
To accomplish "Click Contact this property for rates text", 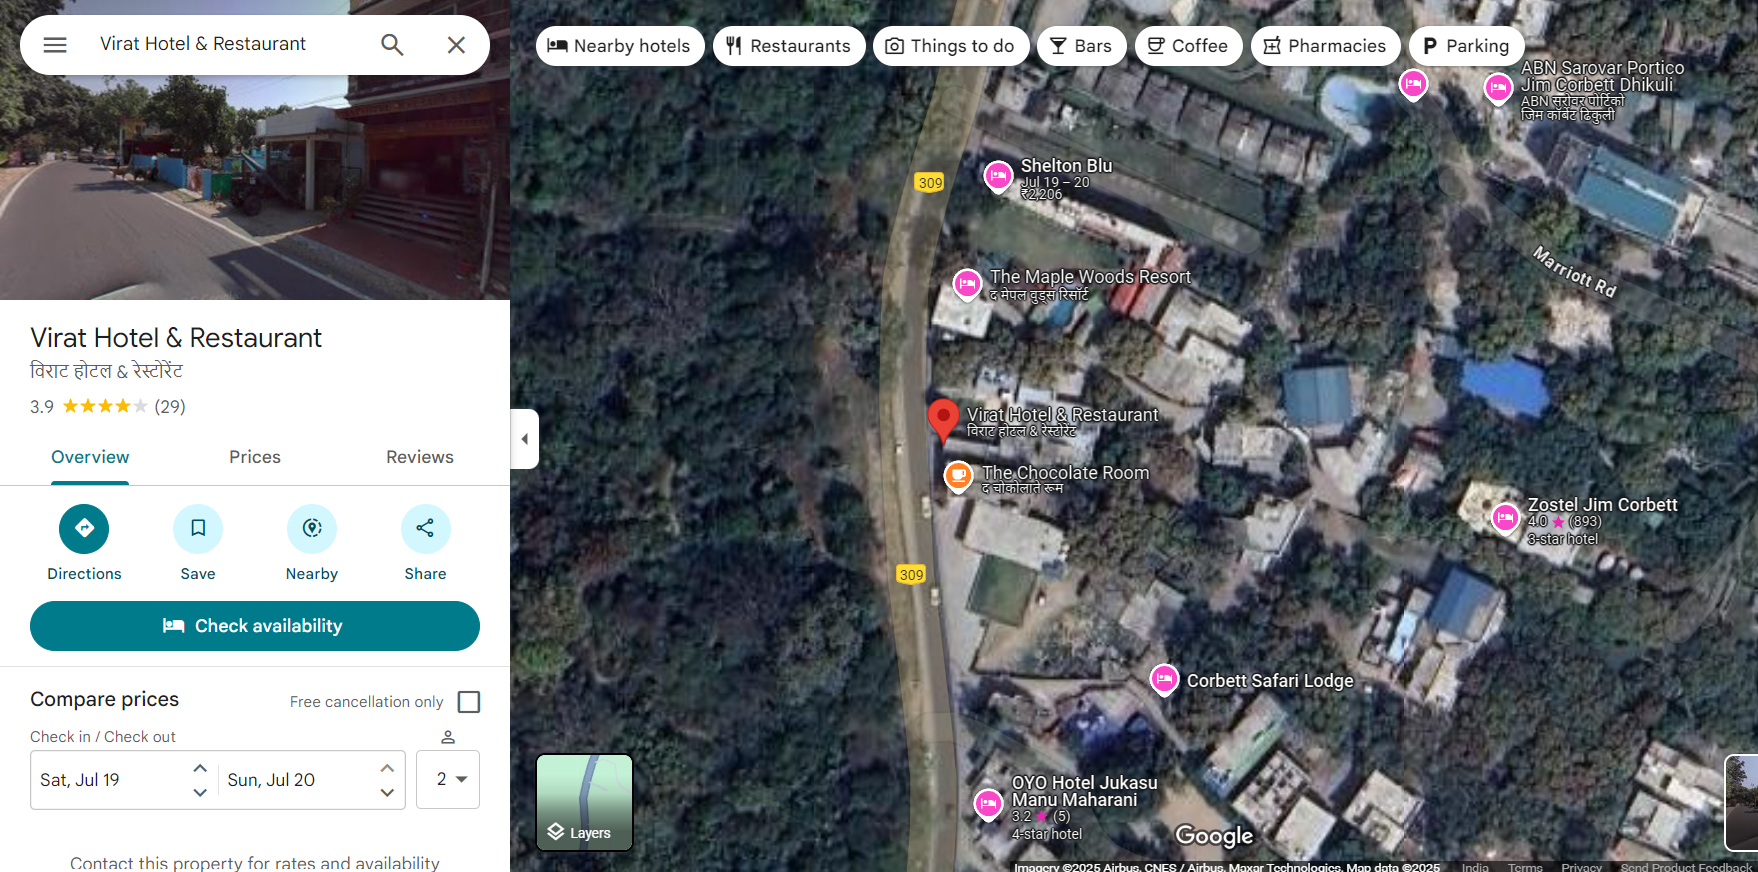I will click(255, 863).
